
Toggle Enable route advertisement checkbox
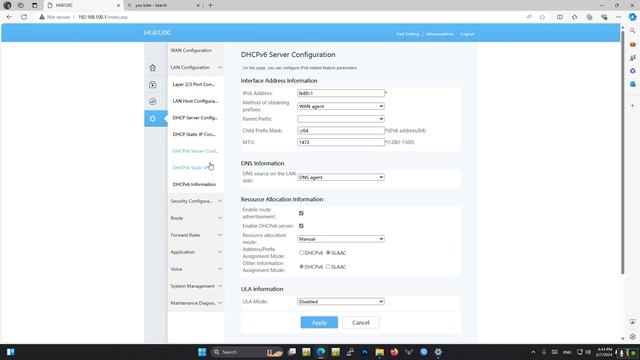(x=301, y=213)
